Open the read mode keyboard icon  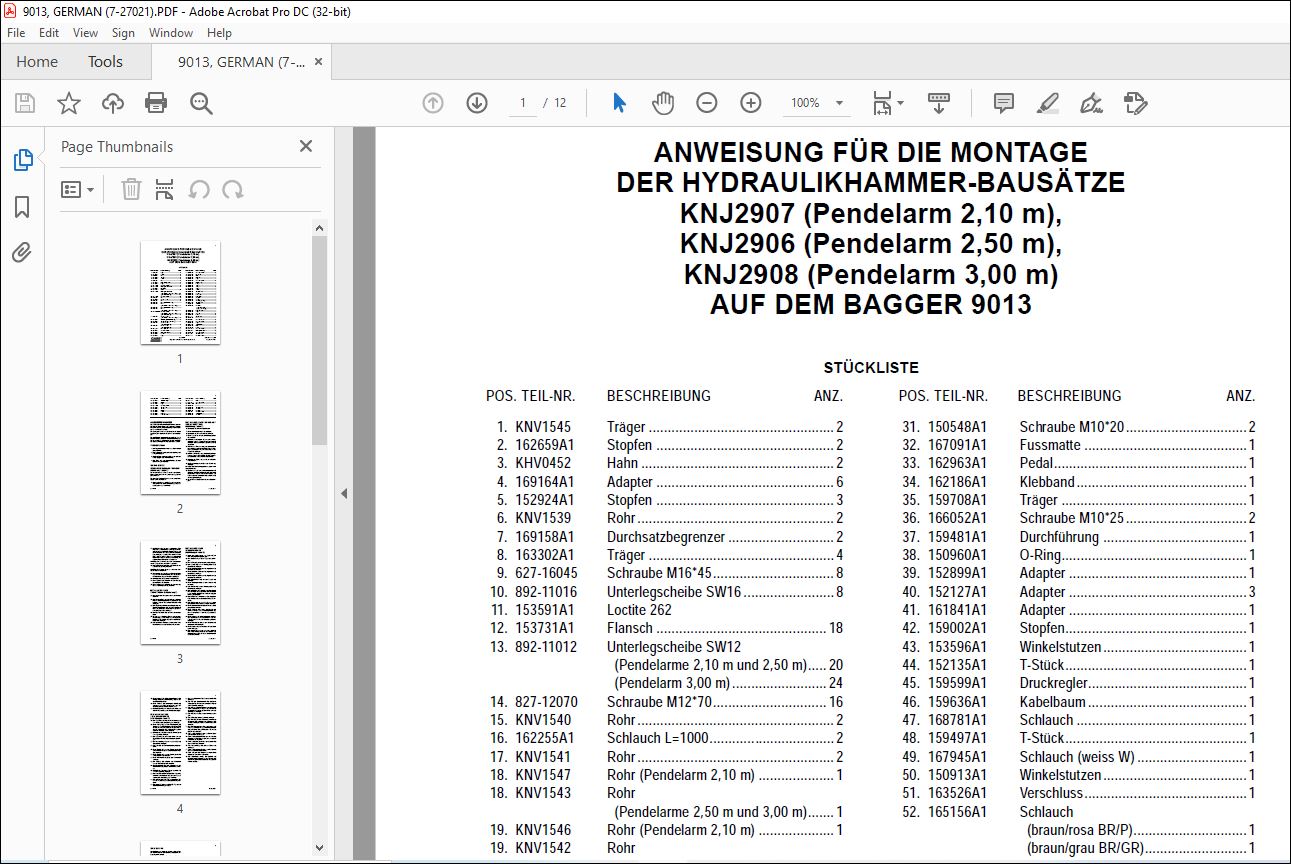click(939, 103)
